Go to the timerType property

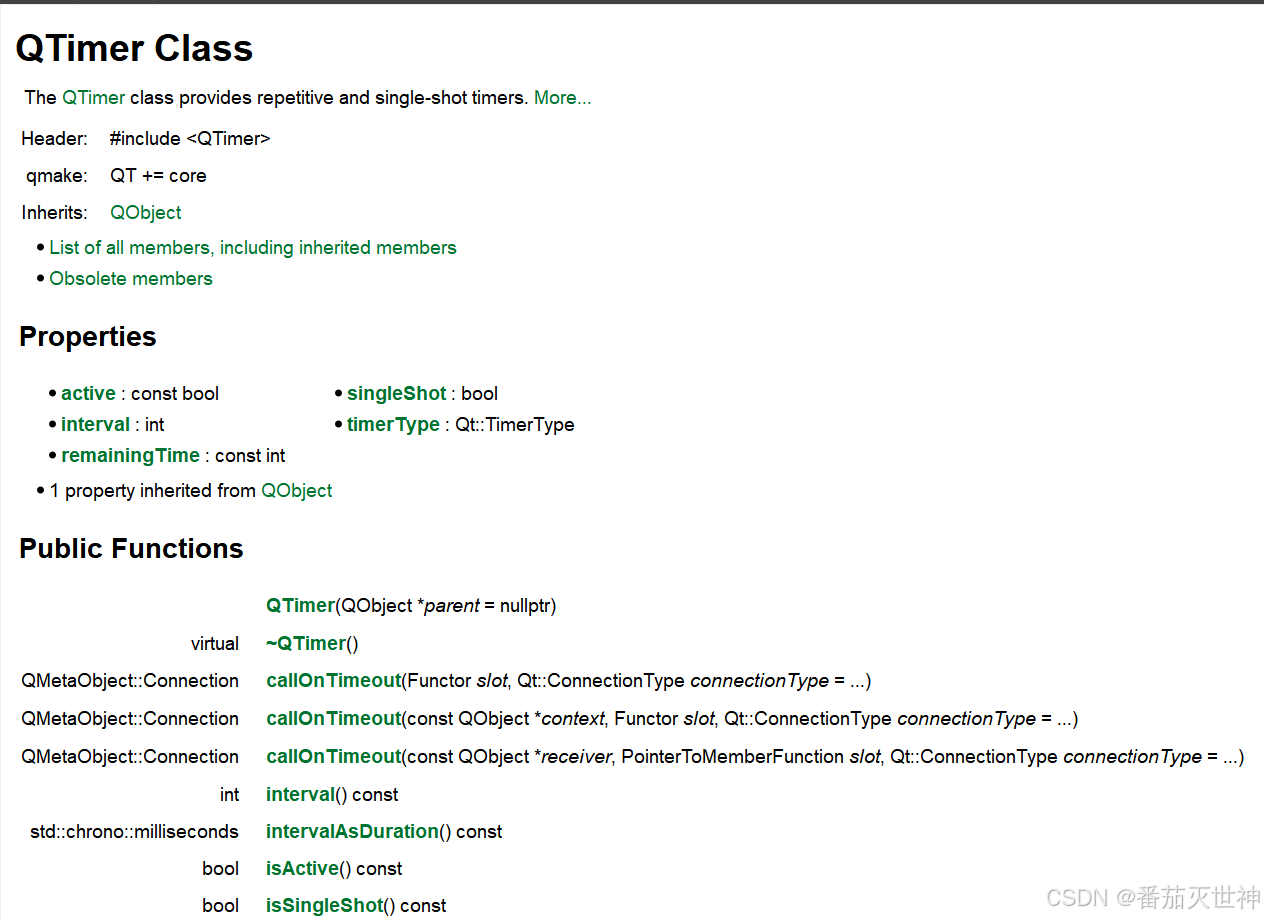(x=393, y=425)
